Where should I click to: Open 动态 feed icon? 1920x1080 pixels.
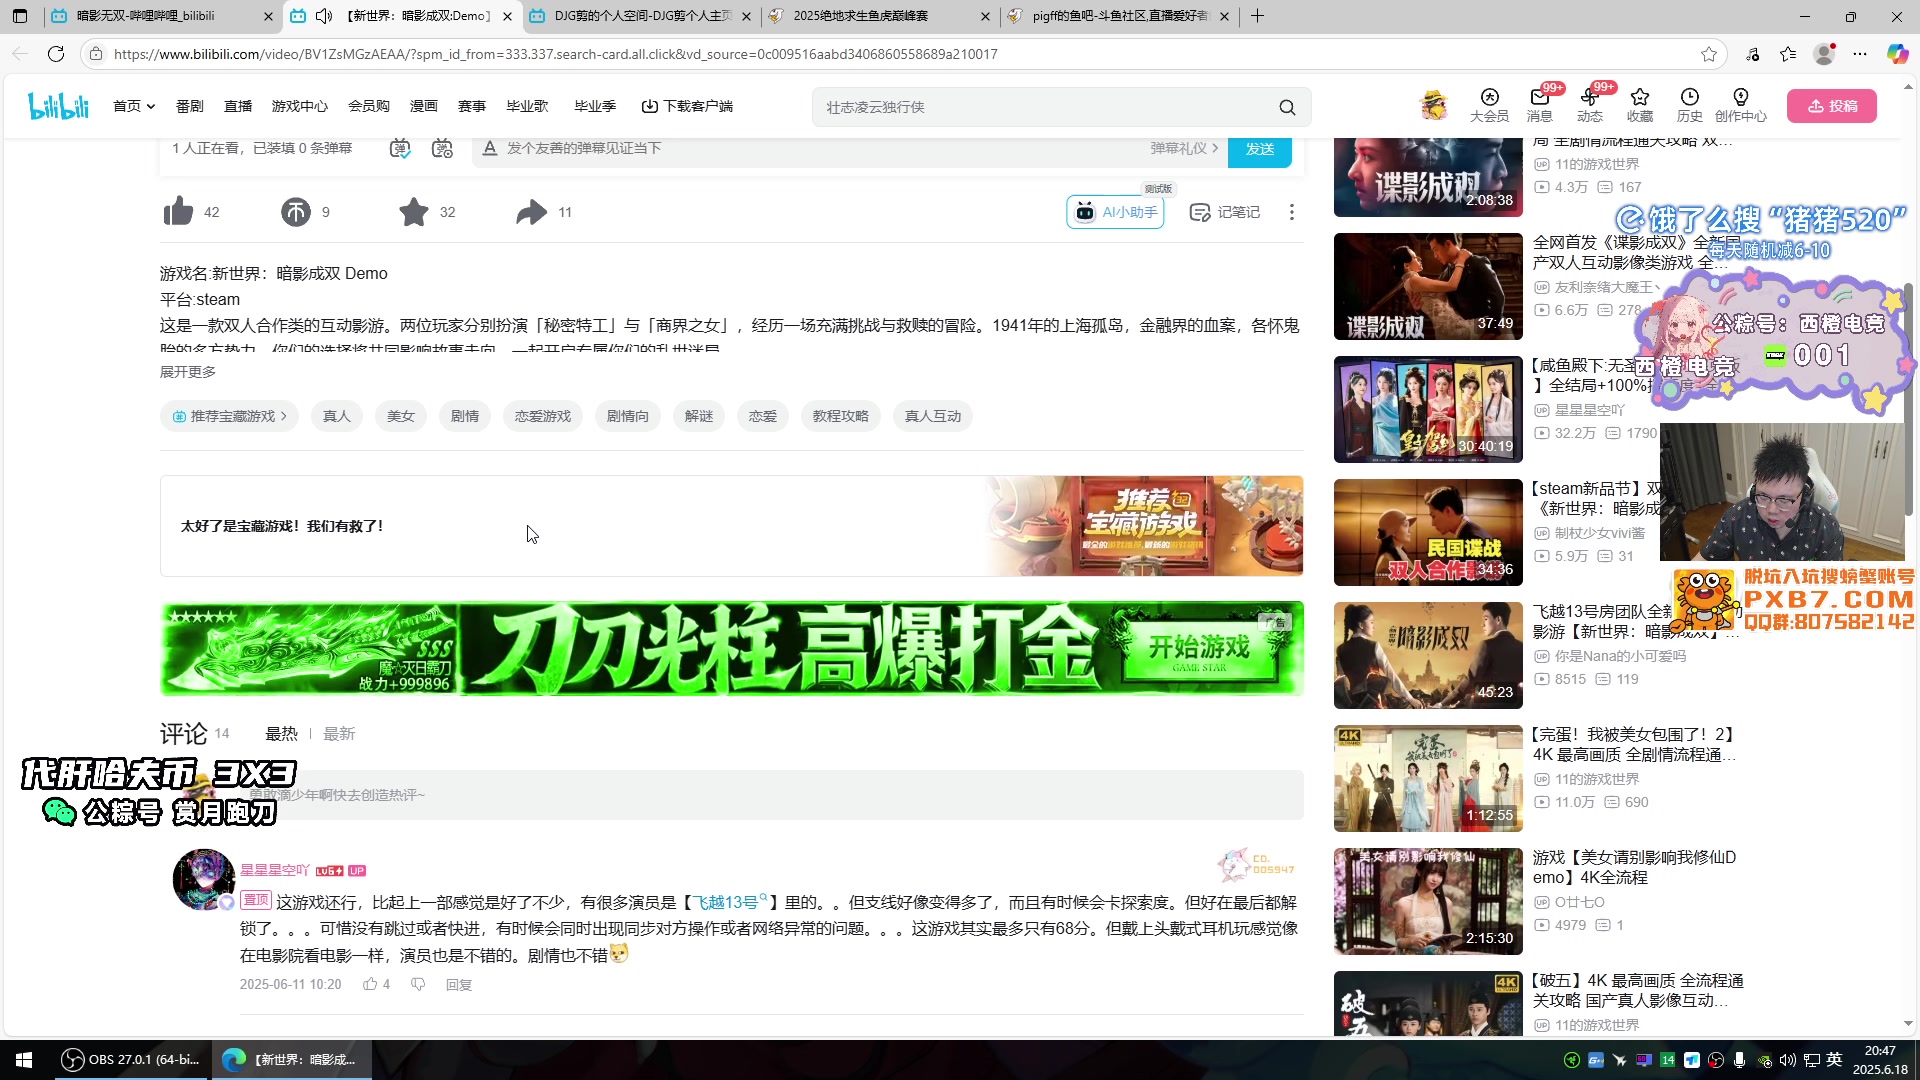(1590, 105)
